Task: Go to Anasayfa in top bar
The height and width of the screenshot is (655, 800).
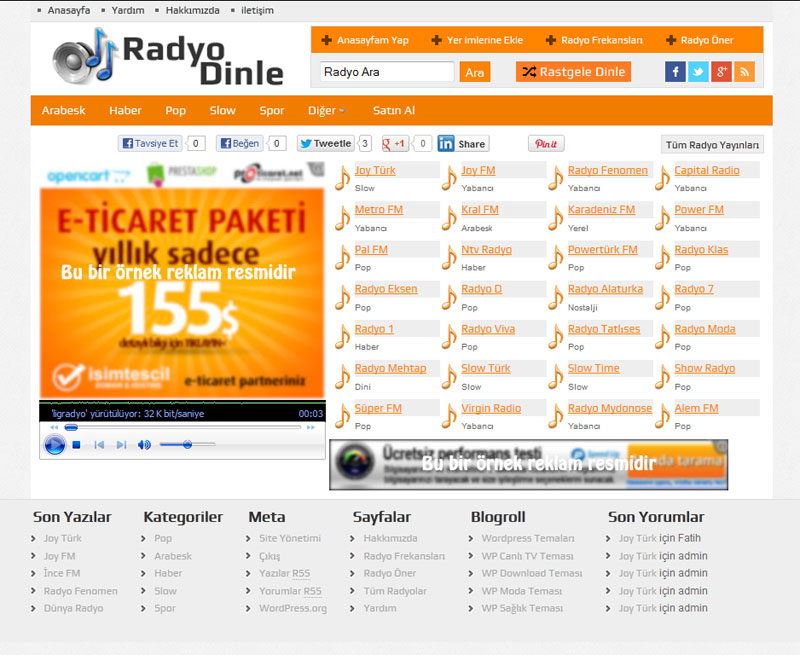Action: (69, 10)
